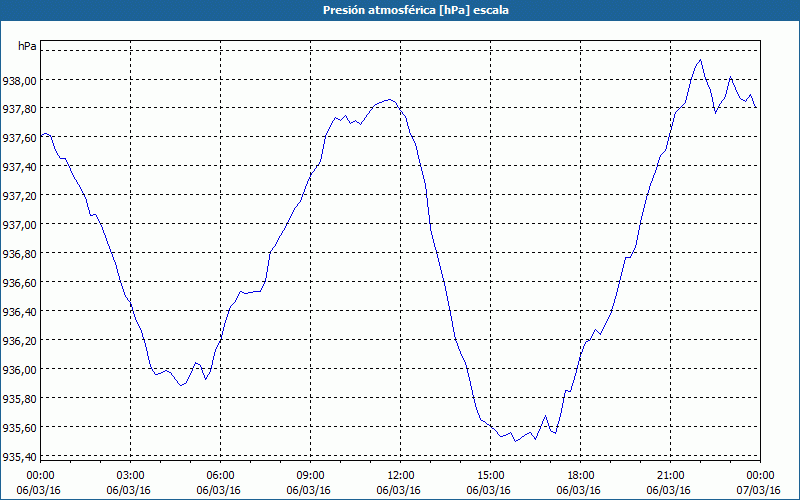Click the 07/03/16 date label
The width and height of the screenshot is (800, 500).
click(x=759, y=490)
